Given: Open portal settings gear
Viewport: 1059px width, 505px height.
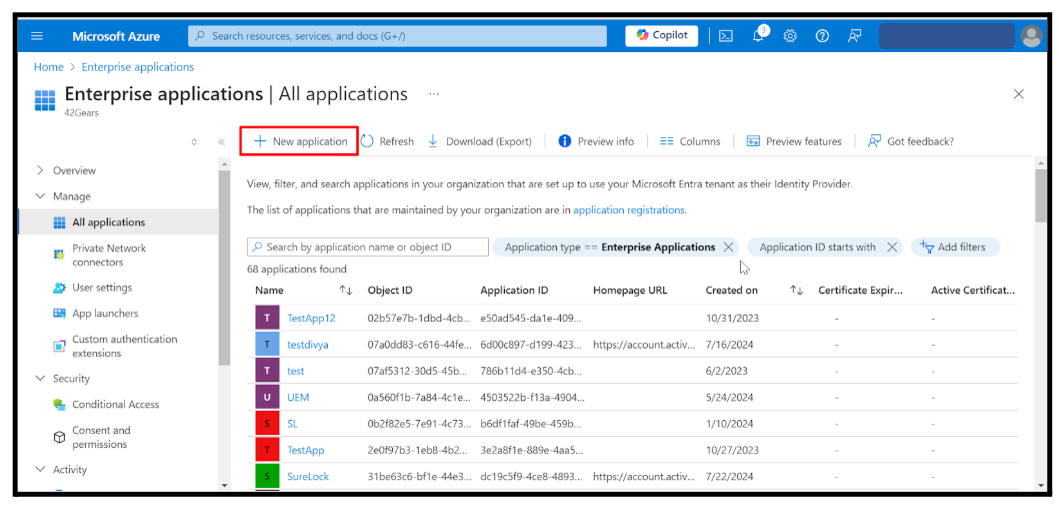Looking at the screenshot, I should tap(790, 36).
